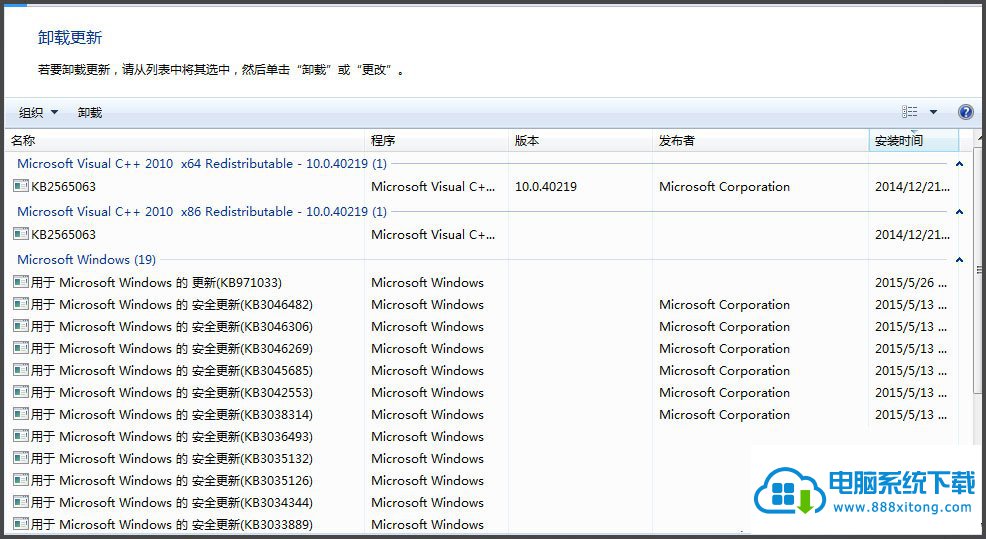Click the update icon for KB3038314
The width and height of the screenshot is (986, 539).
coord(21,414)
